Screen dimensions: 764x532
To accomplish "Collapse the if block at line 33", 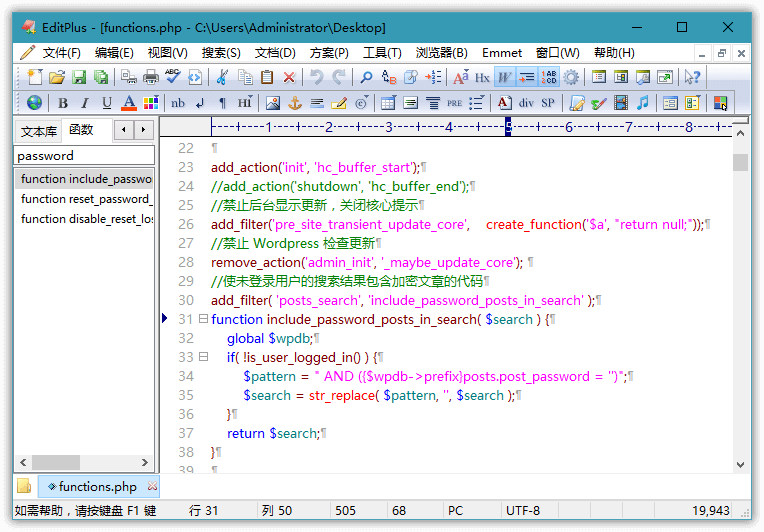I will [203, 357].
